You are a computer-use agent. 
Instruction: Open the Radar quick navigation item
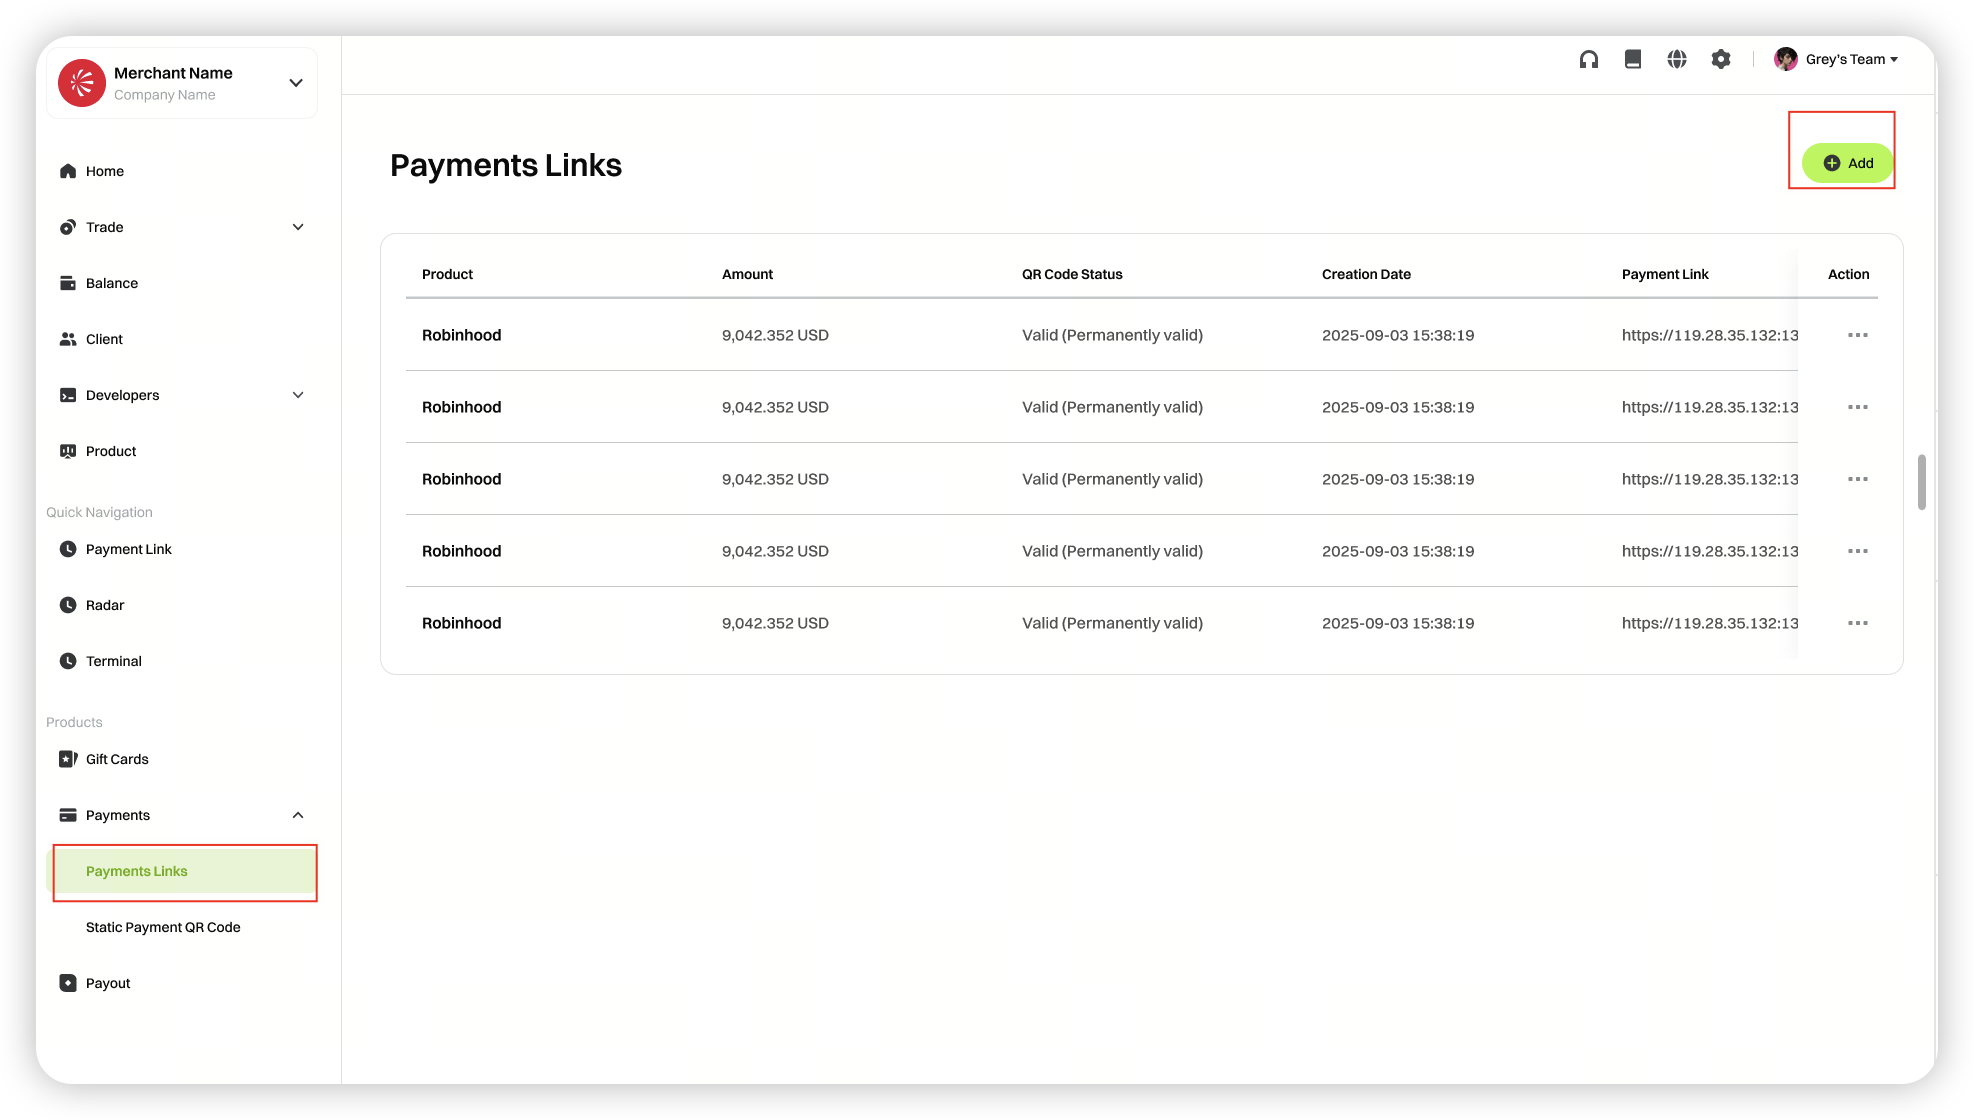(104, 605)
